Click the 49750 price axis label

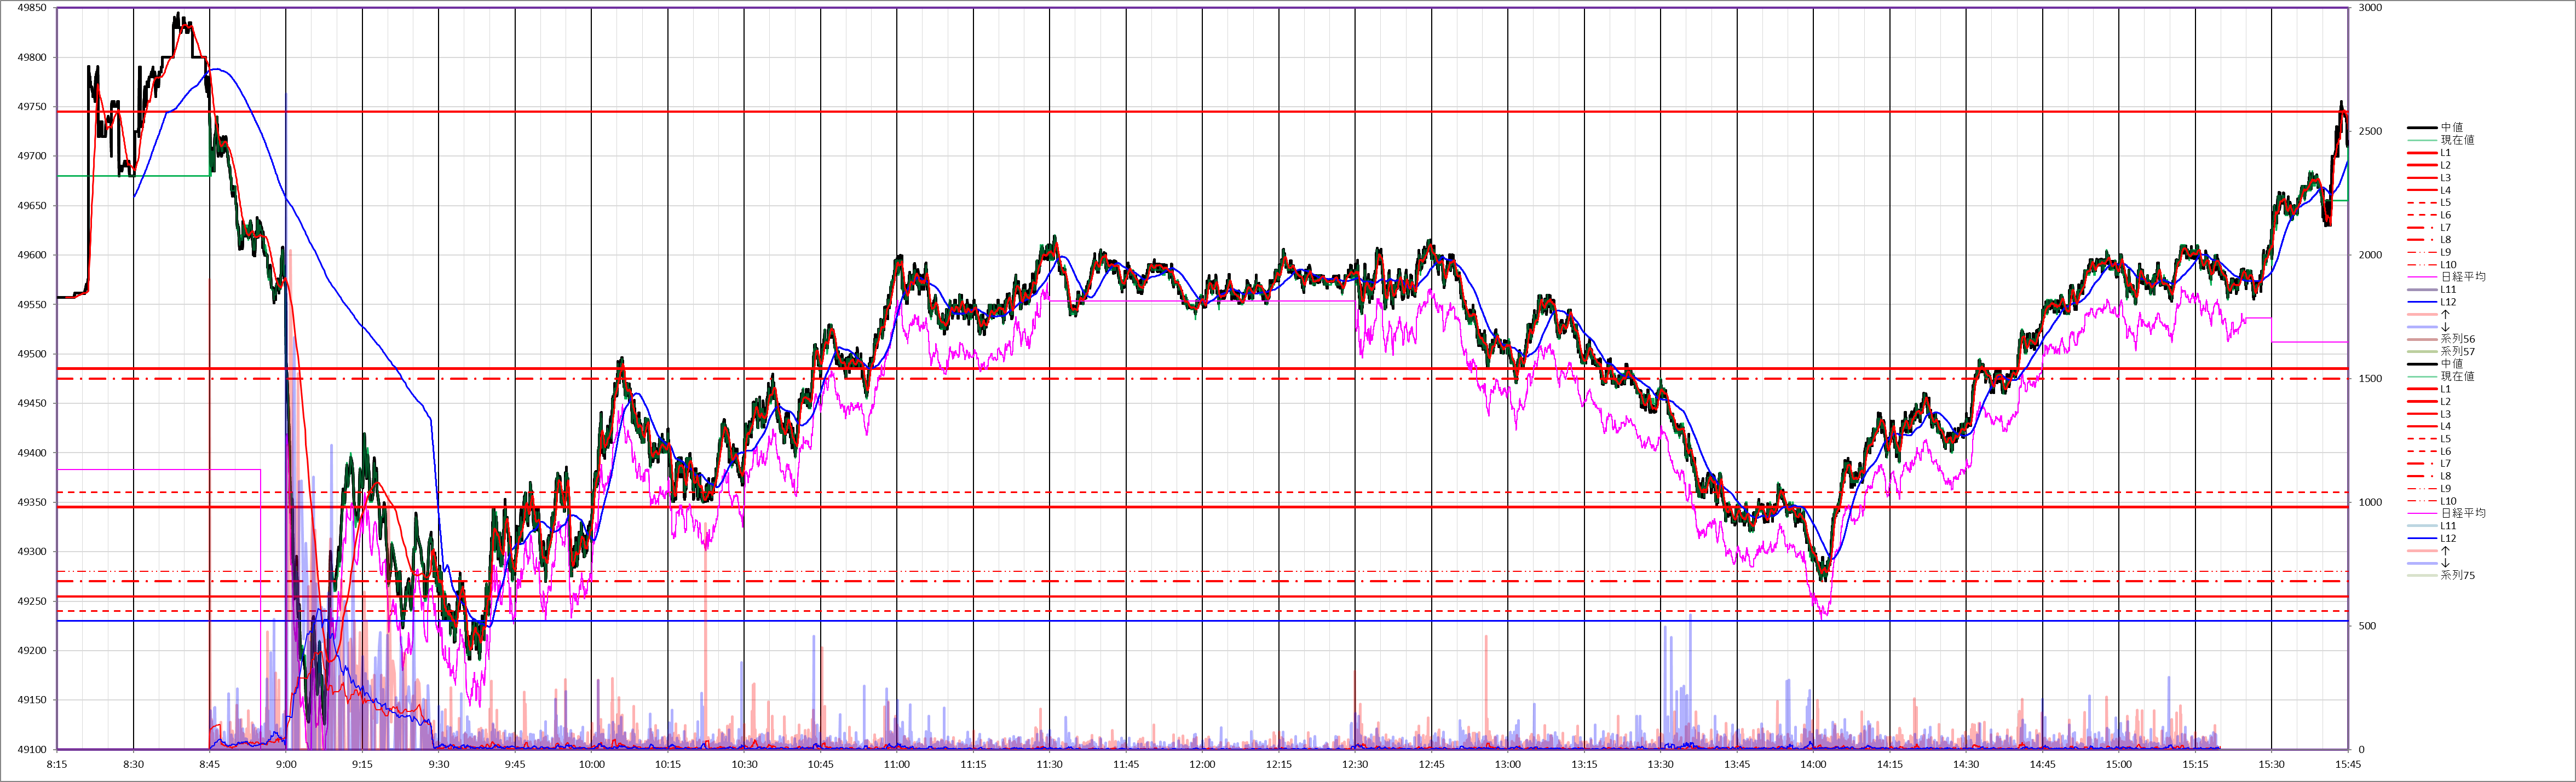click(32, 107)
